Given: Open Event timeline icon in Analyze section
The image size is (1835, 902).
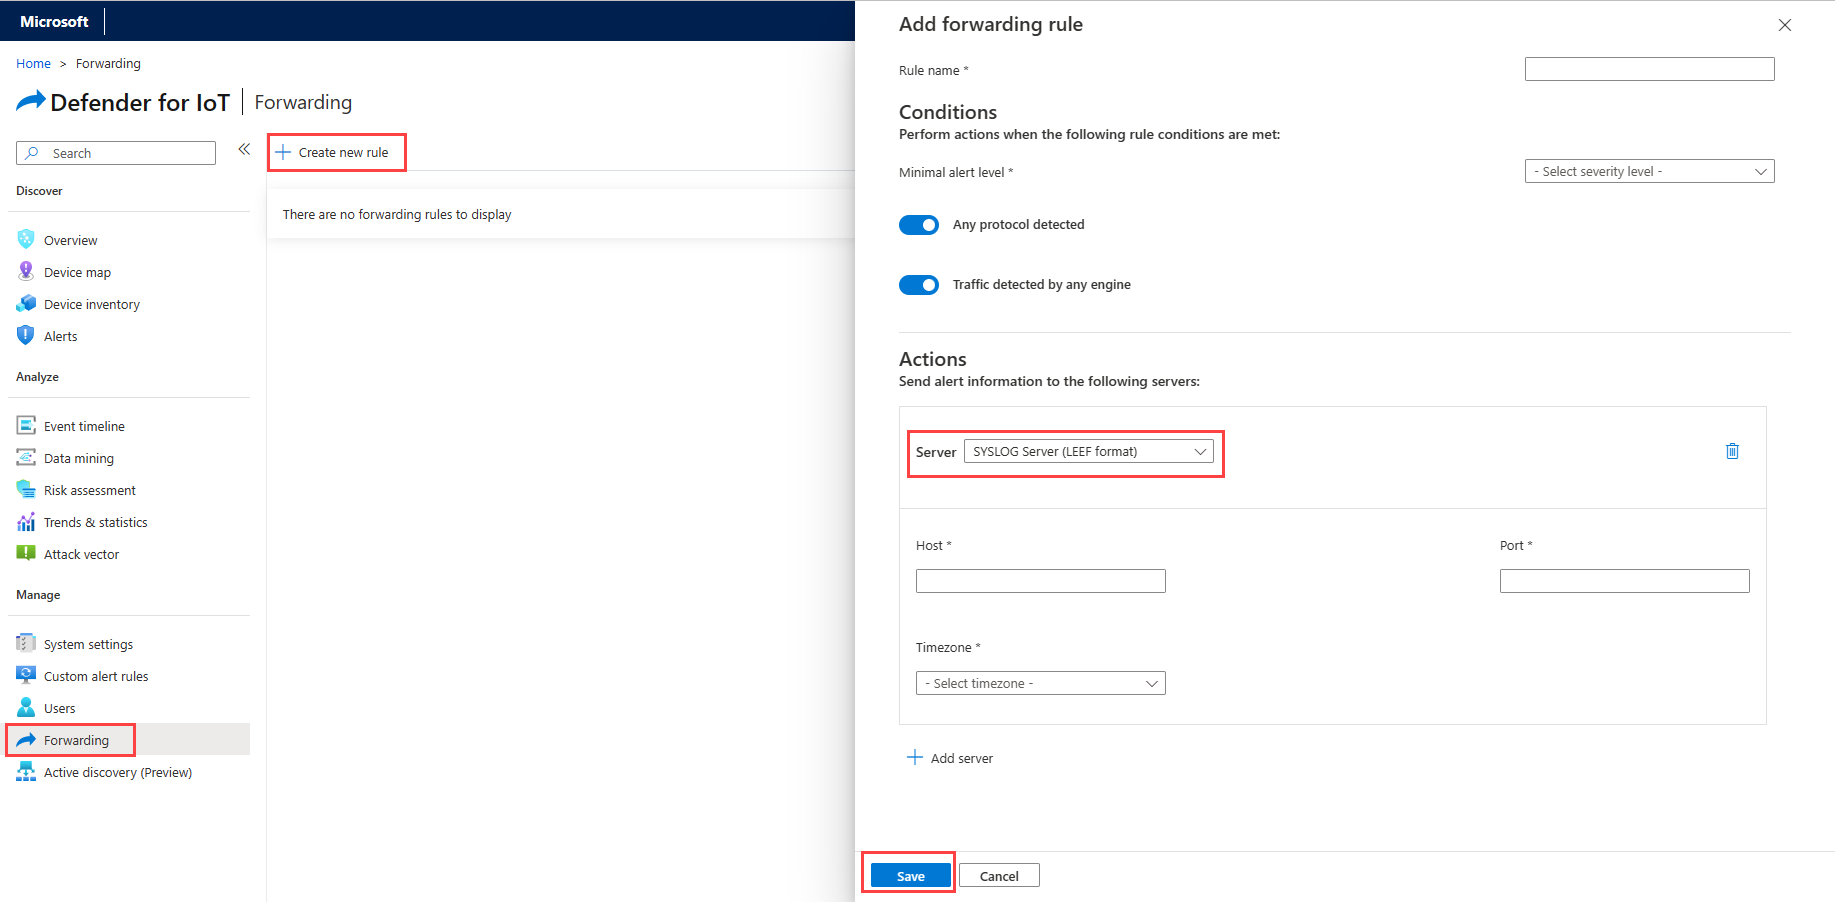Looking at the screenshot, I should pyautogui.click(x=26, y=425).
